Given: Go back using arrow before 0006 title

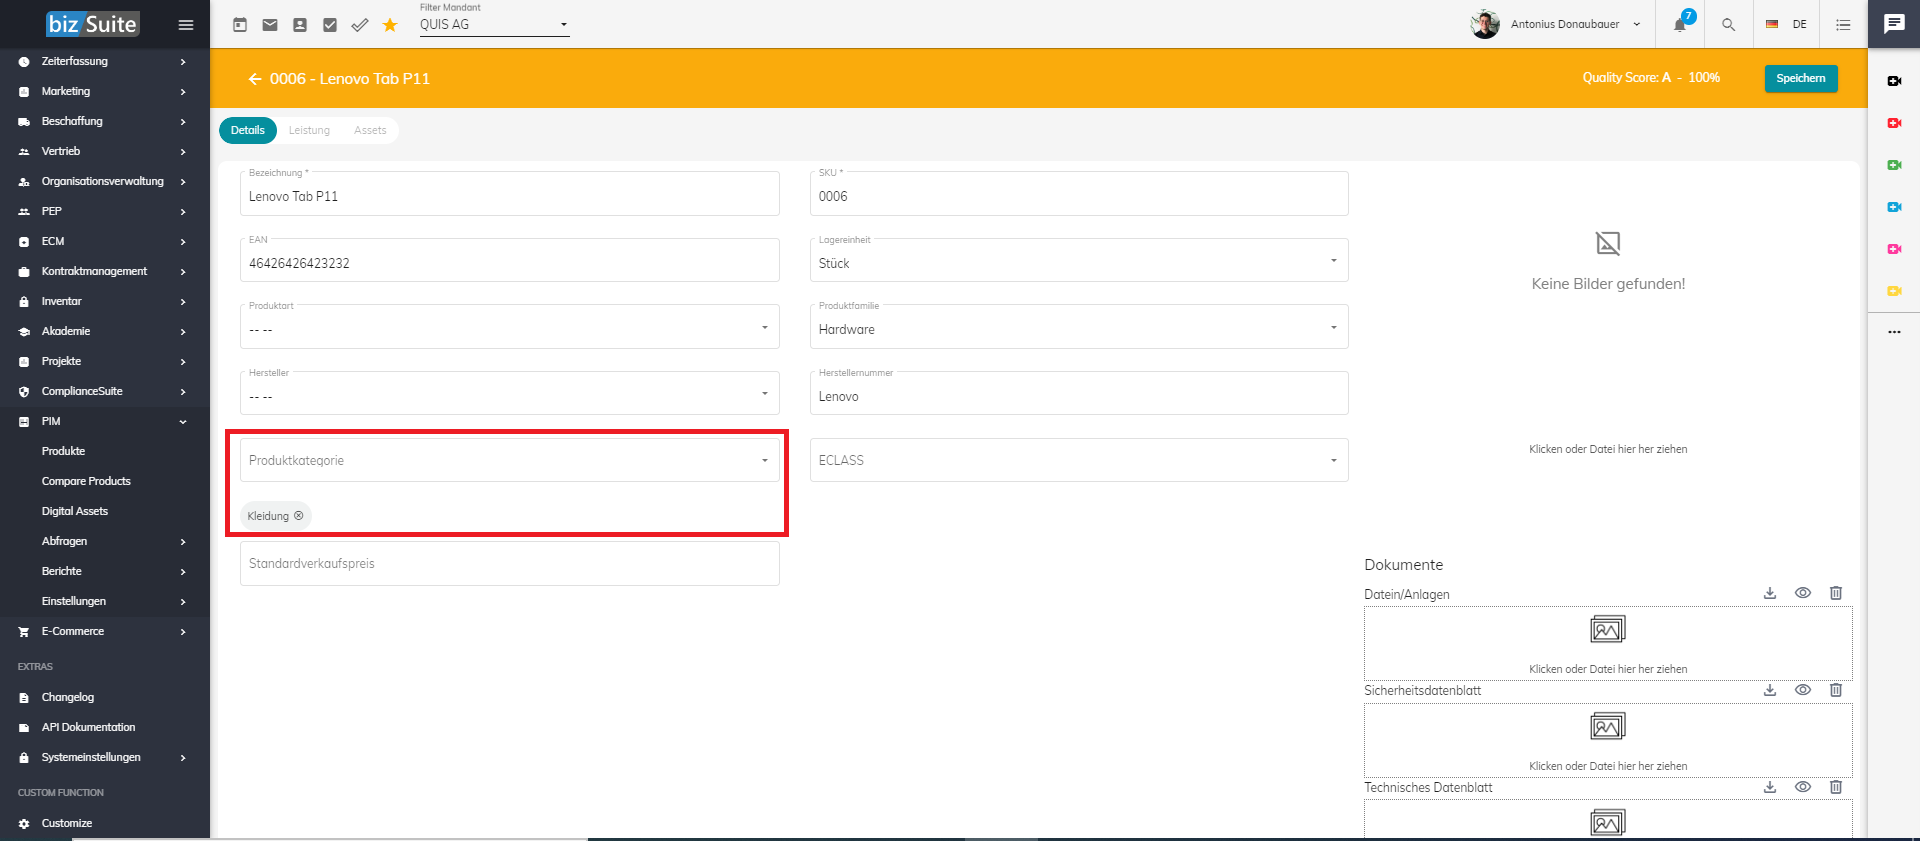Looking at the screenshot, I should [255, 79].
